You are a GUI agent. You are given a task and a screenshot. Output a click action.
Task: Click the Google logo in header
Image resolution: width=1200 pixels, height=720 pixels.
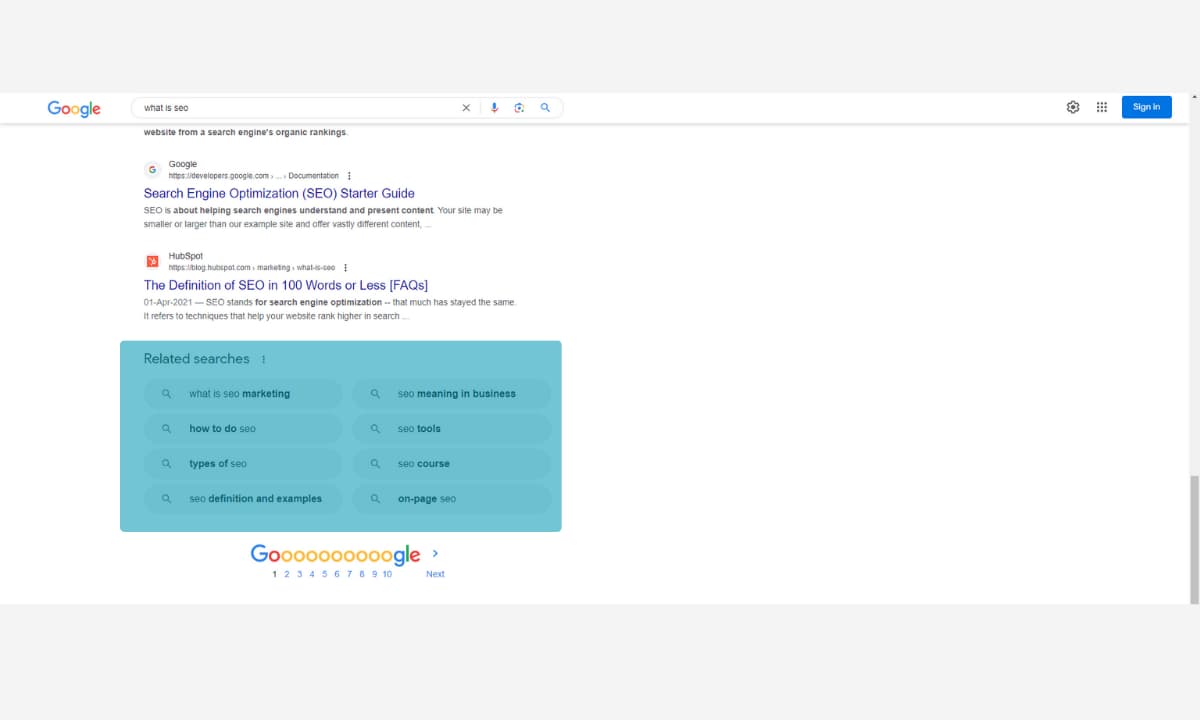[74, 108]
